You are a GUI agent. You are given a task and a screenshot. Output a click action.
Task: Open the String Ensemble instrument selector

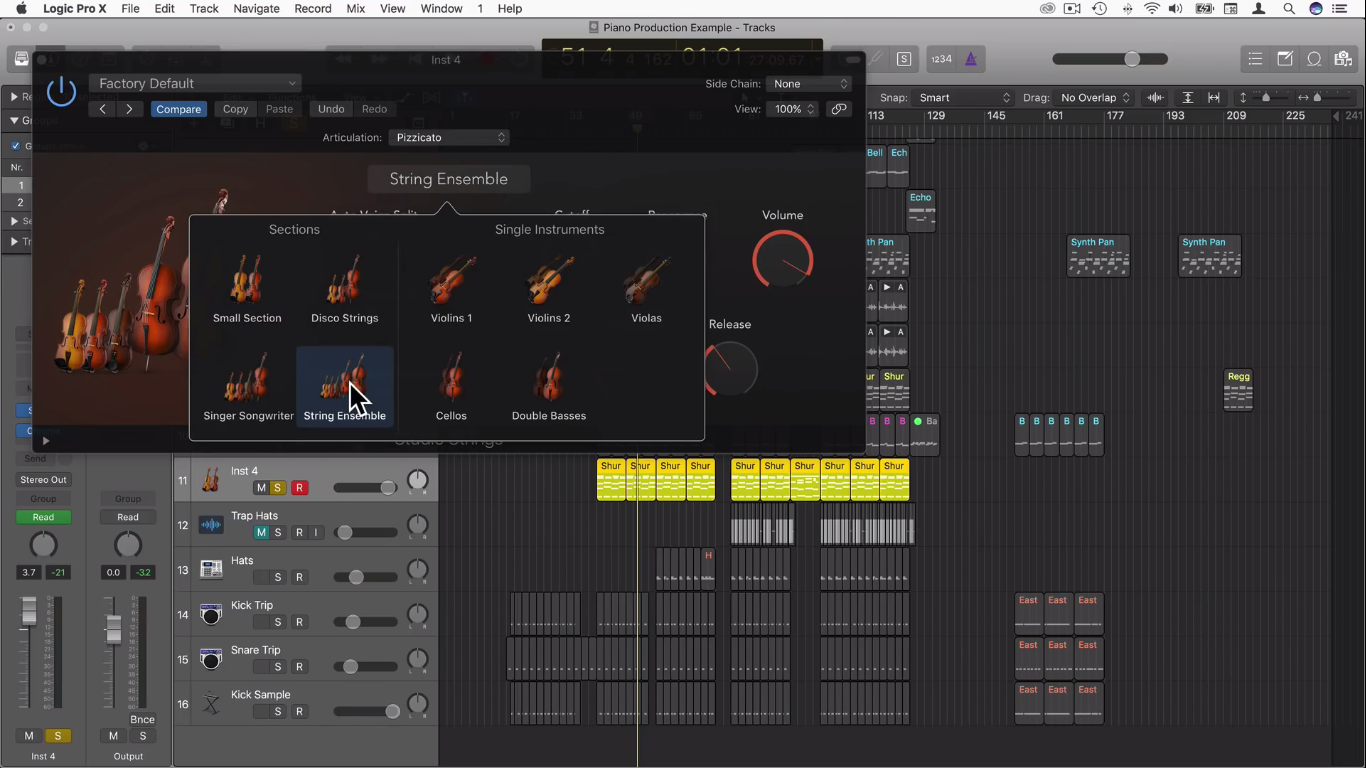(x=448, y=179)
